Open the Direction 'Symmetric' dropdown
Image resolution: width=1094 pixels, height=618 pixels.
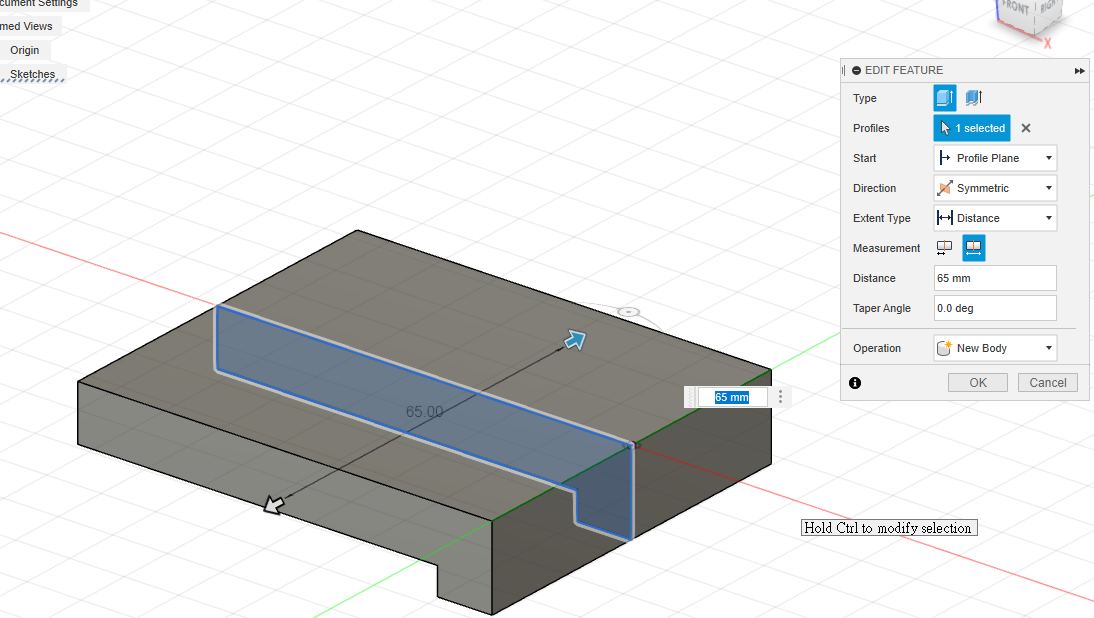coord(995,188)
